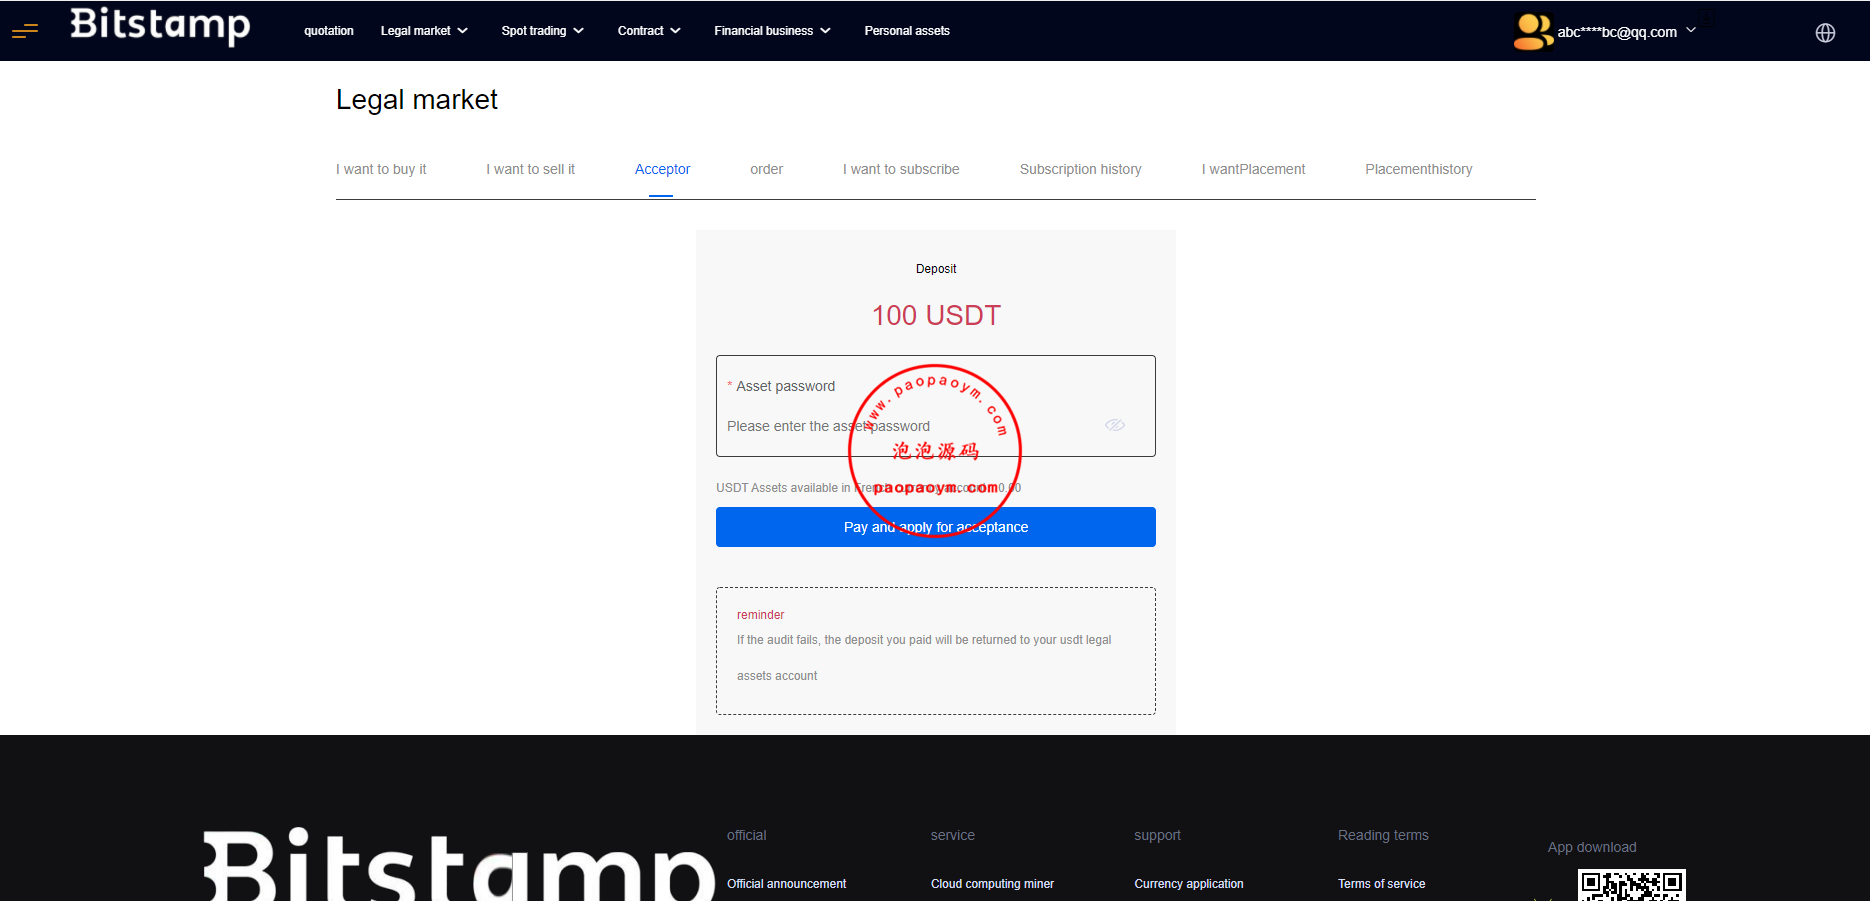The image size is (1870, 901).
Task: Select the 'I want to sell it' tab
Action: [x=530, y=169]
